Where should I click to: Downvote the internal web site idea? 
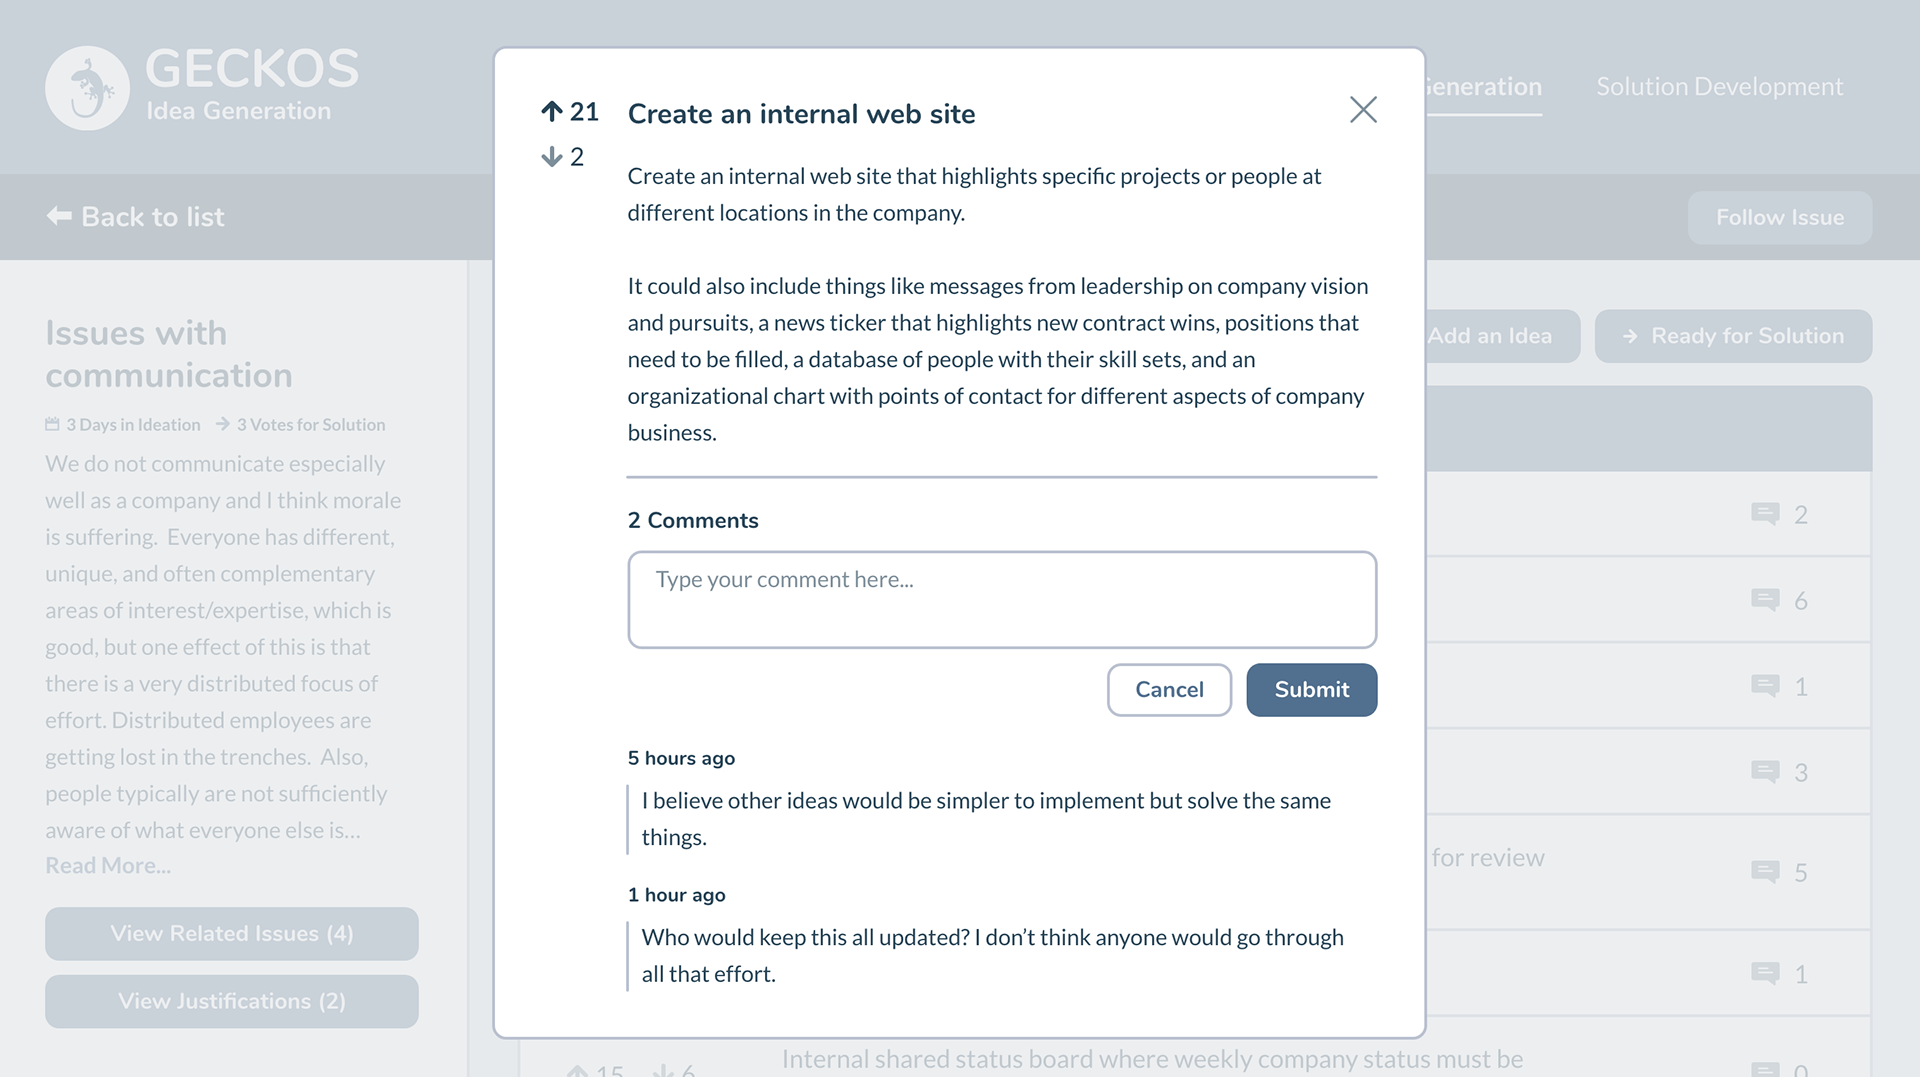(x=552, y=157)
